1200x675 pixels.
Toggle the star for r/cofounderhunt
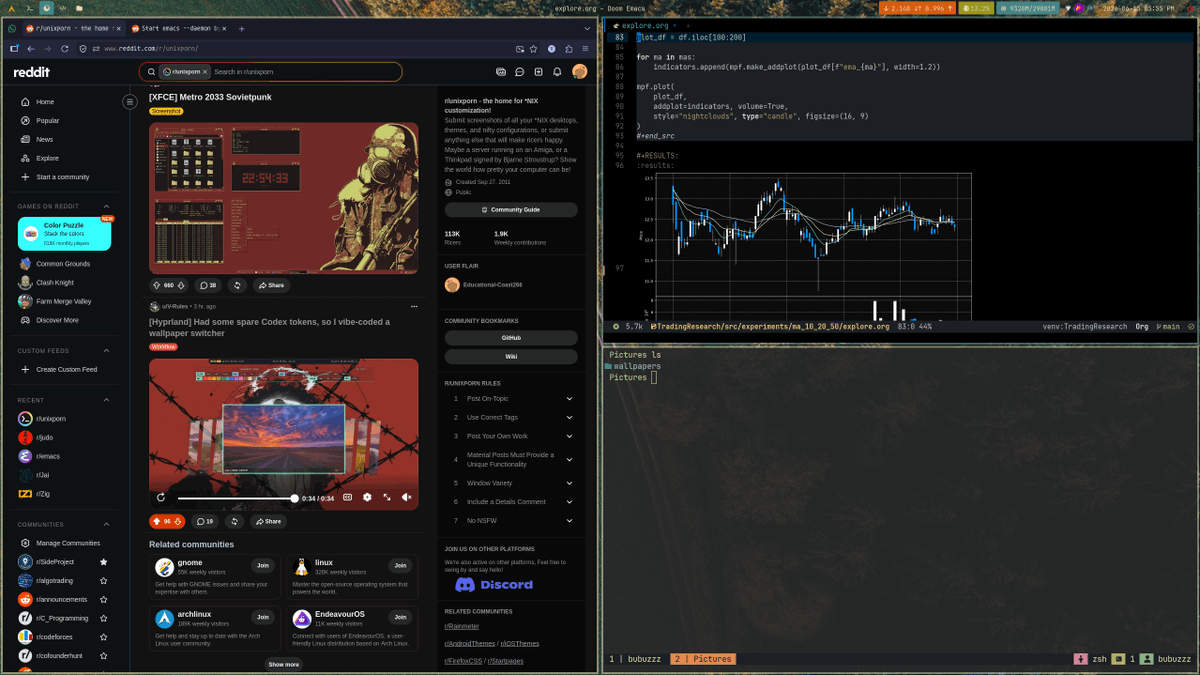click(103, 655)
